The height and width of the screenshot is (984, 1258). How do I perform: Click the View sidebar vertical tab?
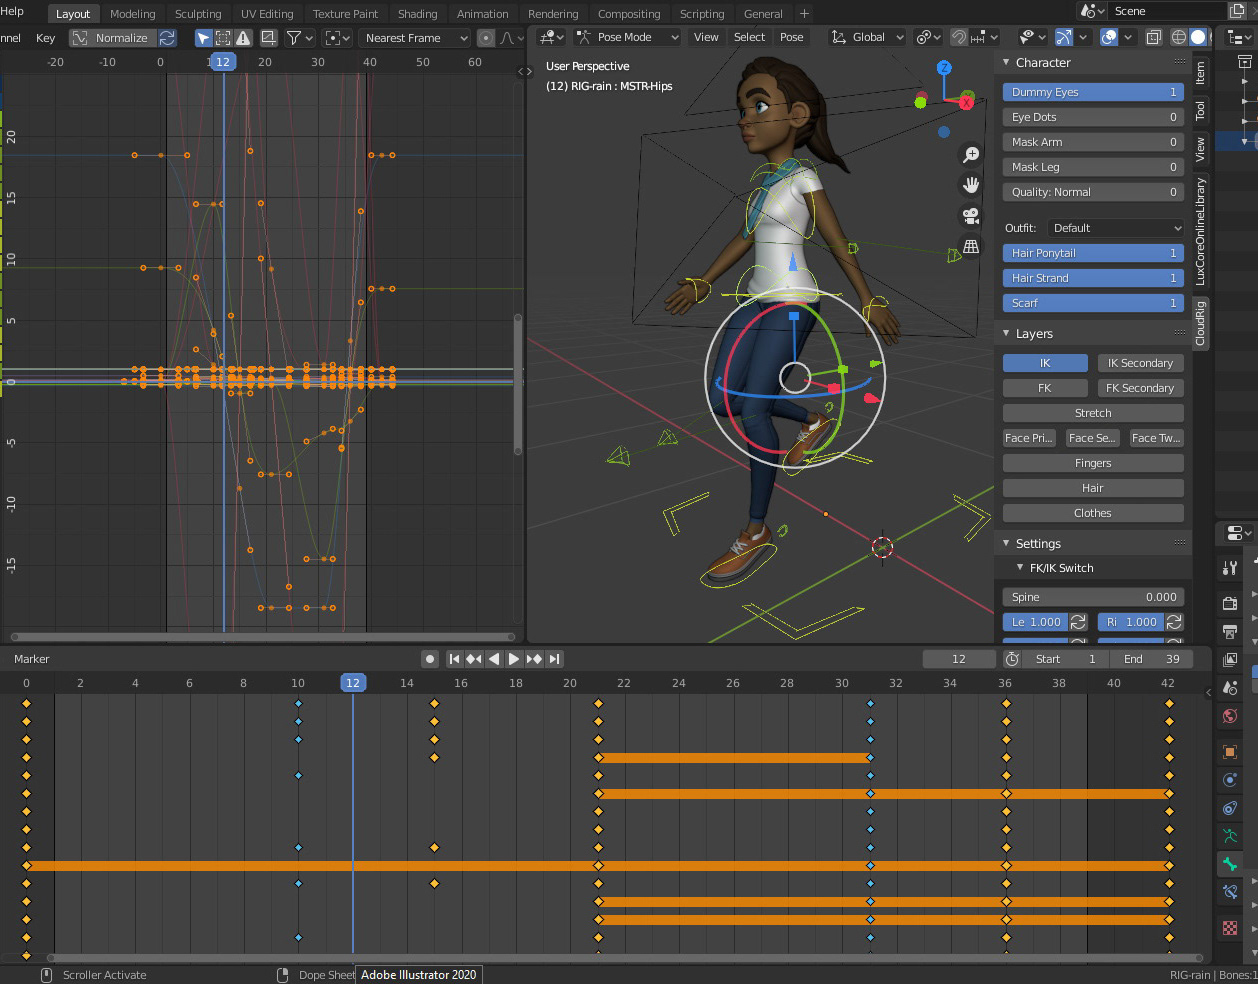point(1200,150)
